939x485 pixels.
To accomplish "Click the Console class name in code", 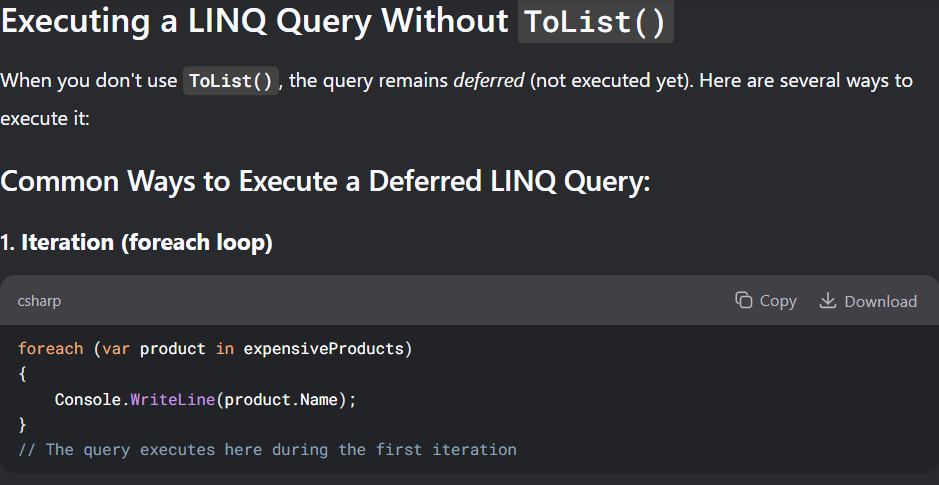I will (88, 399).
